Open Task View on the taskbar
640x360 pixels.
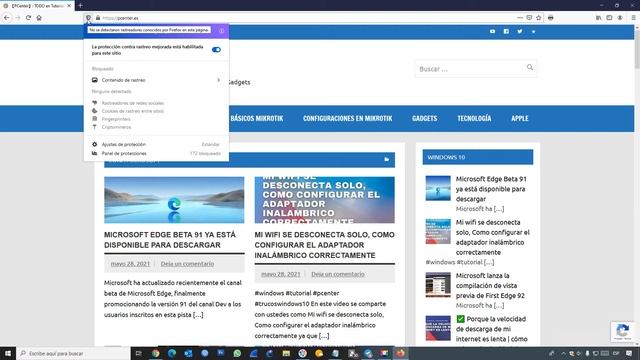(x=138, y=353)
